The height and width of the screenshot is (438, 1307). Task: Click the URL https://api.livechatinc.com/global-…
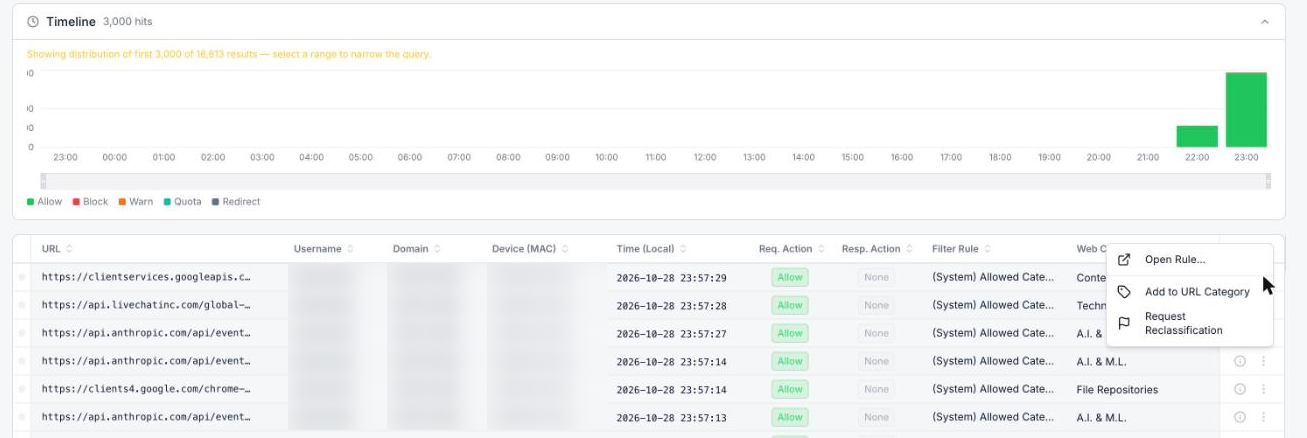(146, 305)
